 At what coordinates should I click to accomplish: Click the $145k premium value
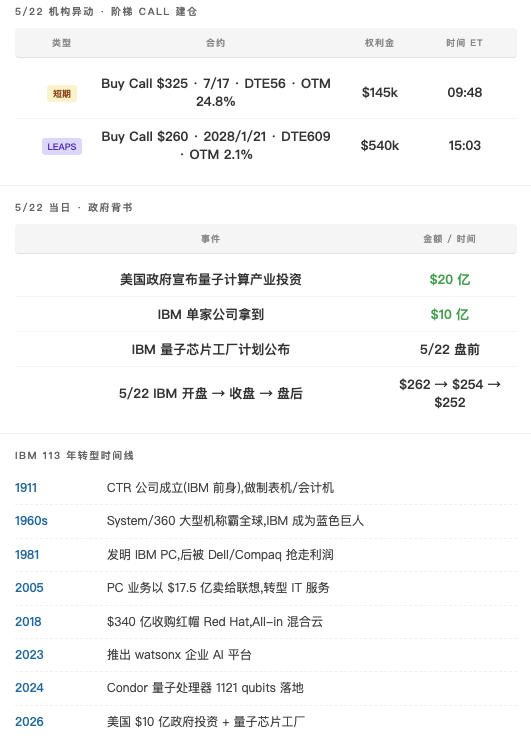pos(380,92)
